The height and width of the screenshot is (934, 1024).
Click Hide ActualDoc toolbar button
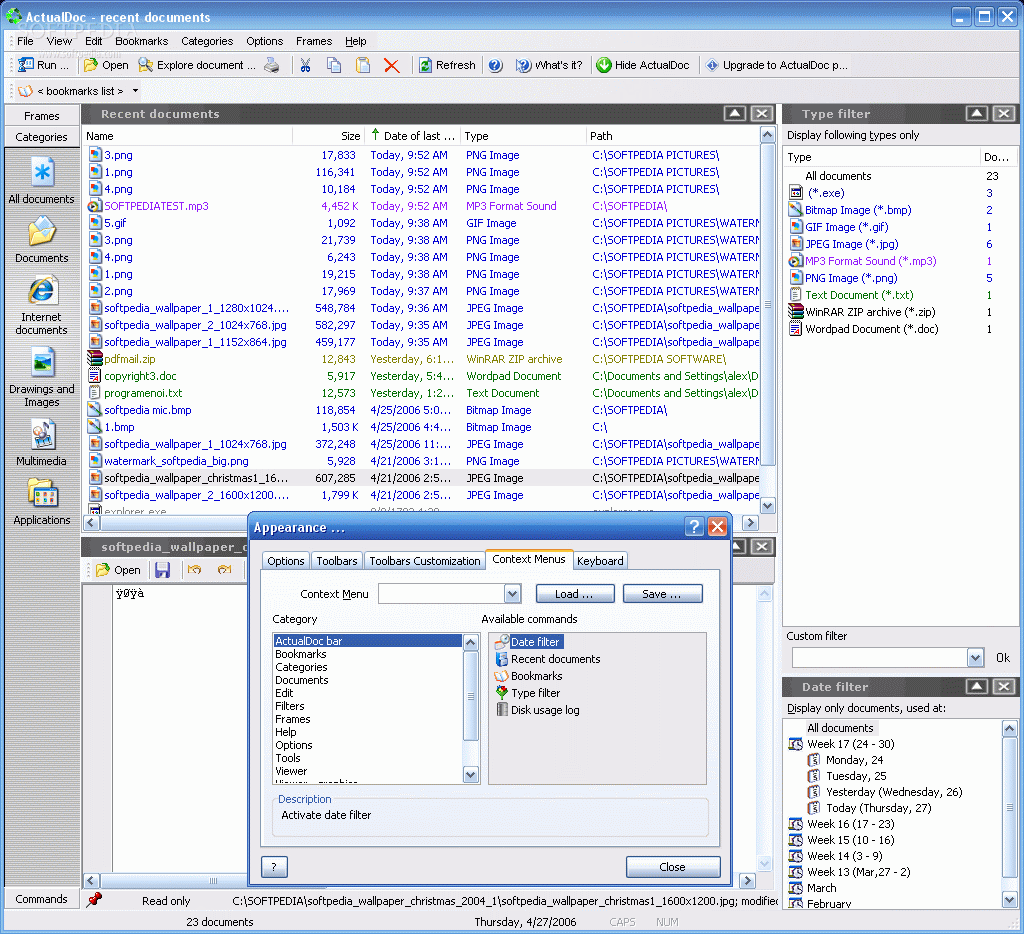[x=643, y=65]
